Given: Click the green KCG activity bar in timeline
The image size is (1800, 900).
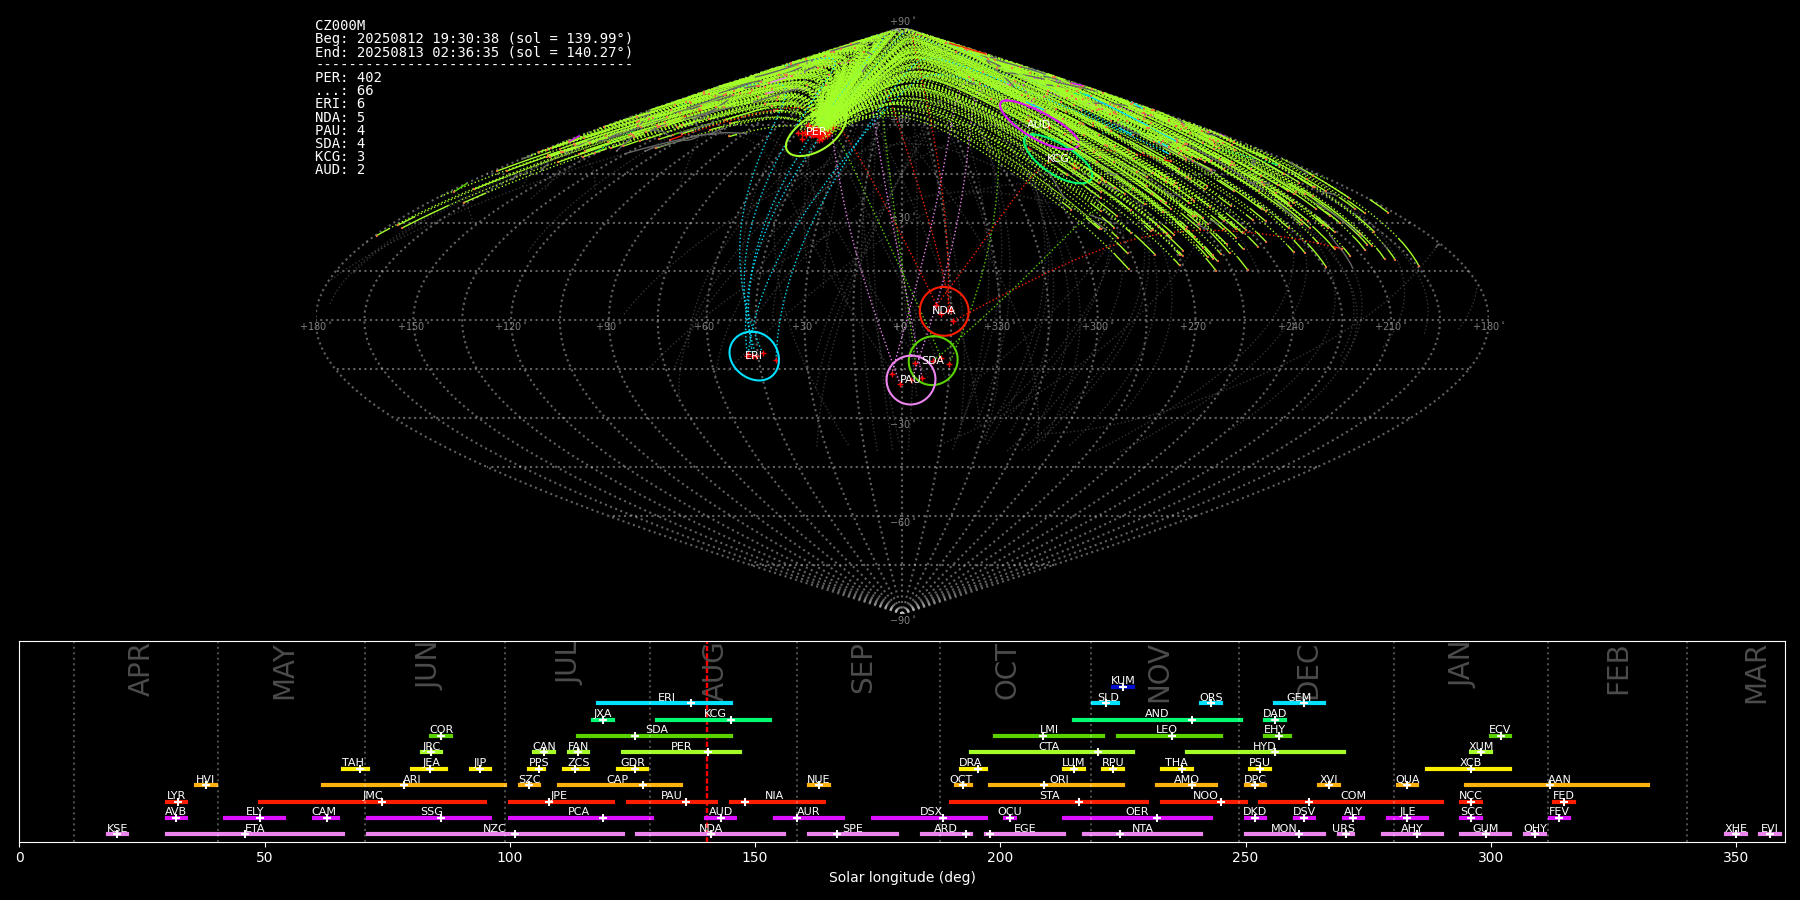Looking at the screenshot, I should point(713,720).
